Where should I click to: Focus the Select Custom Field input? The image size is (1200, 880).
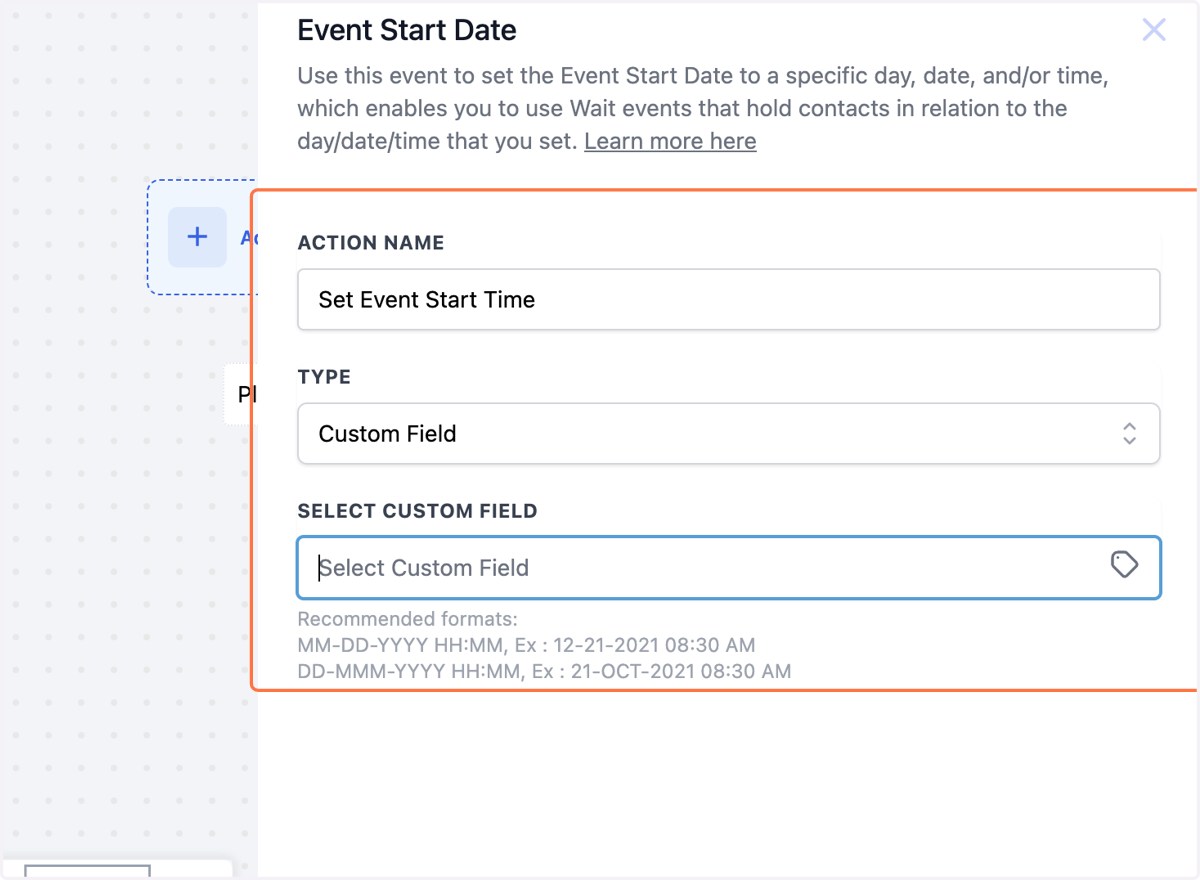729,568
